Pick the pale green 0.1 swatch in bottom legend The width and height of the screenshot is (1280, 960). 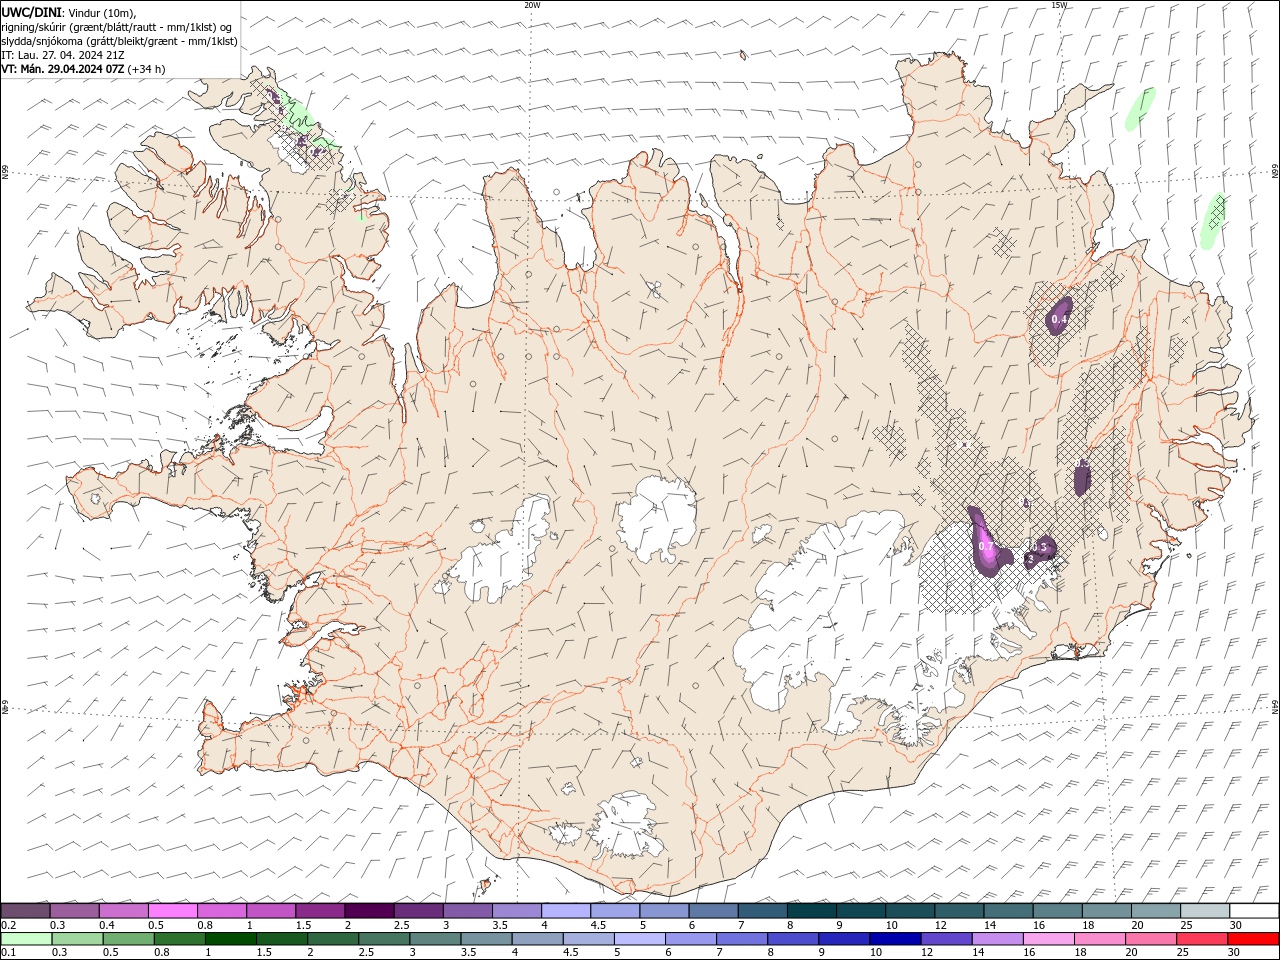pyautogui.click(x=26, y=939)
